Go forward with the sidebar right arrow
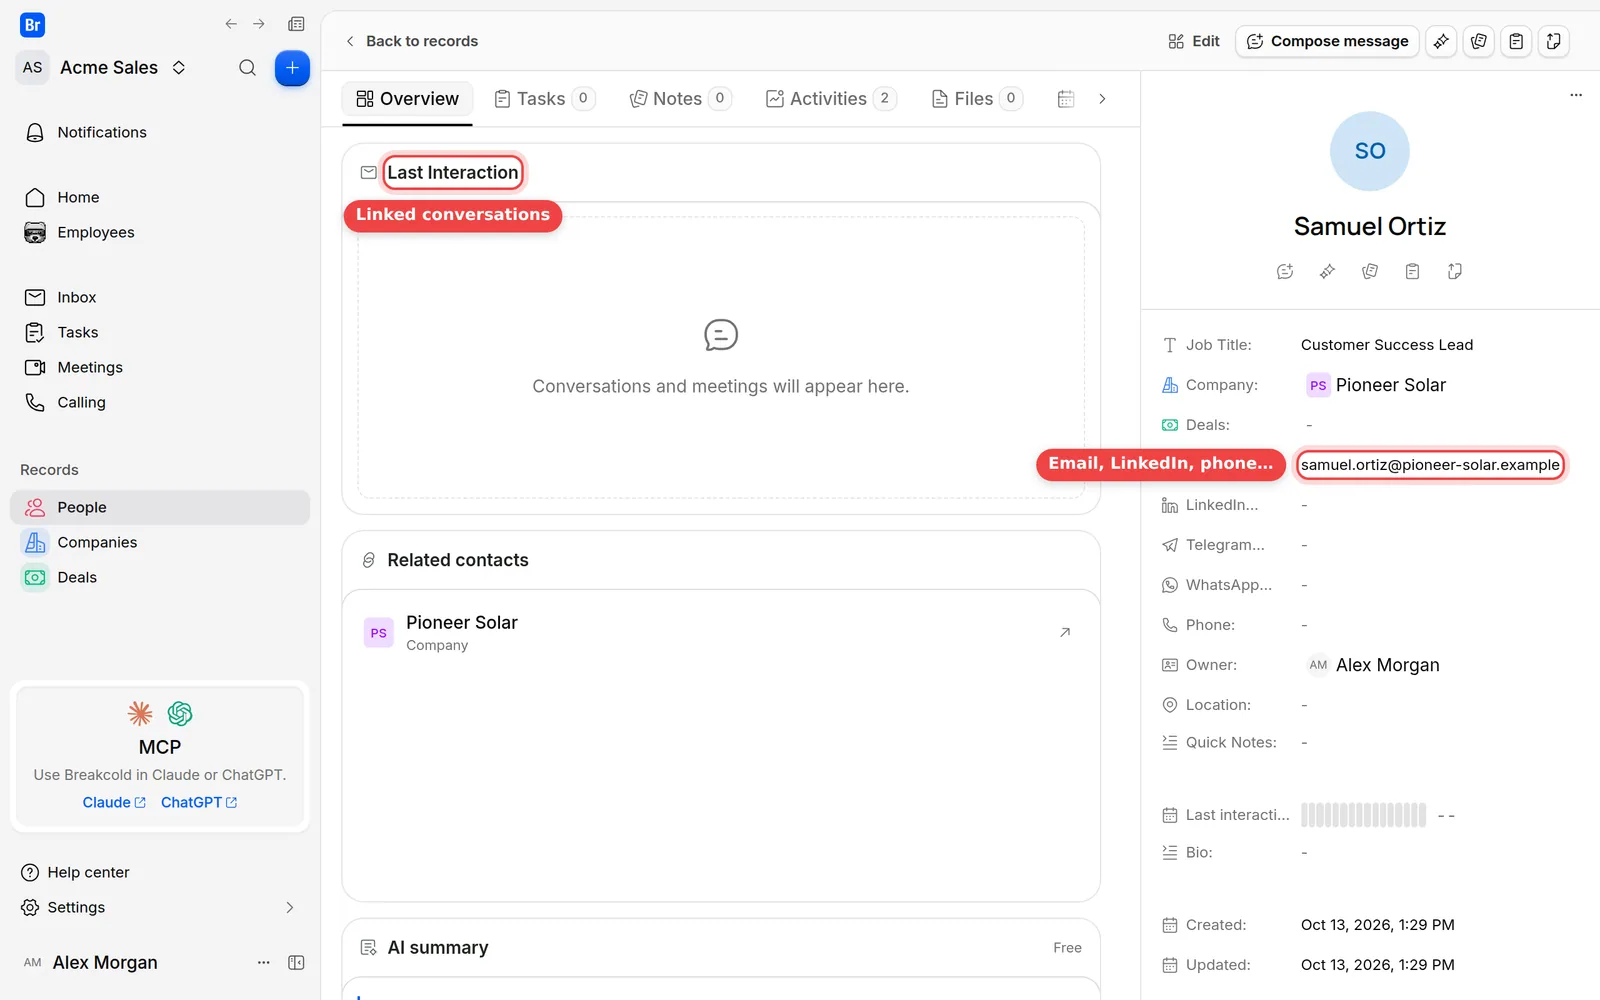The image size is (1600, 1000). point(259,24)
